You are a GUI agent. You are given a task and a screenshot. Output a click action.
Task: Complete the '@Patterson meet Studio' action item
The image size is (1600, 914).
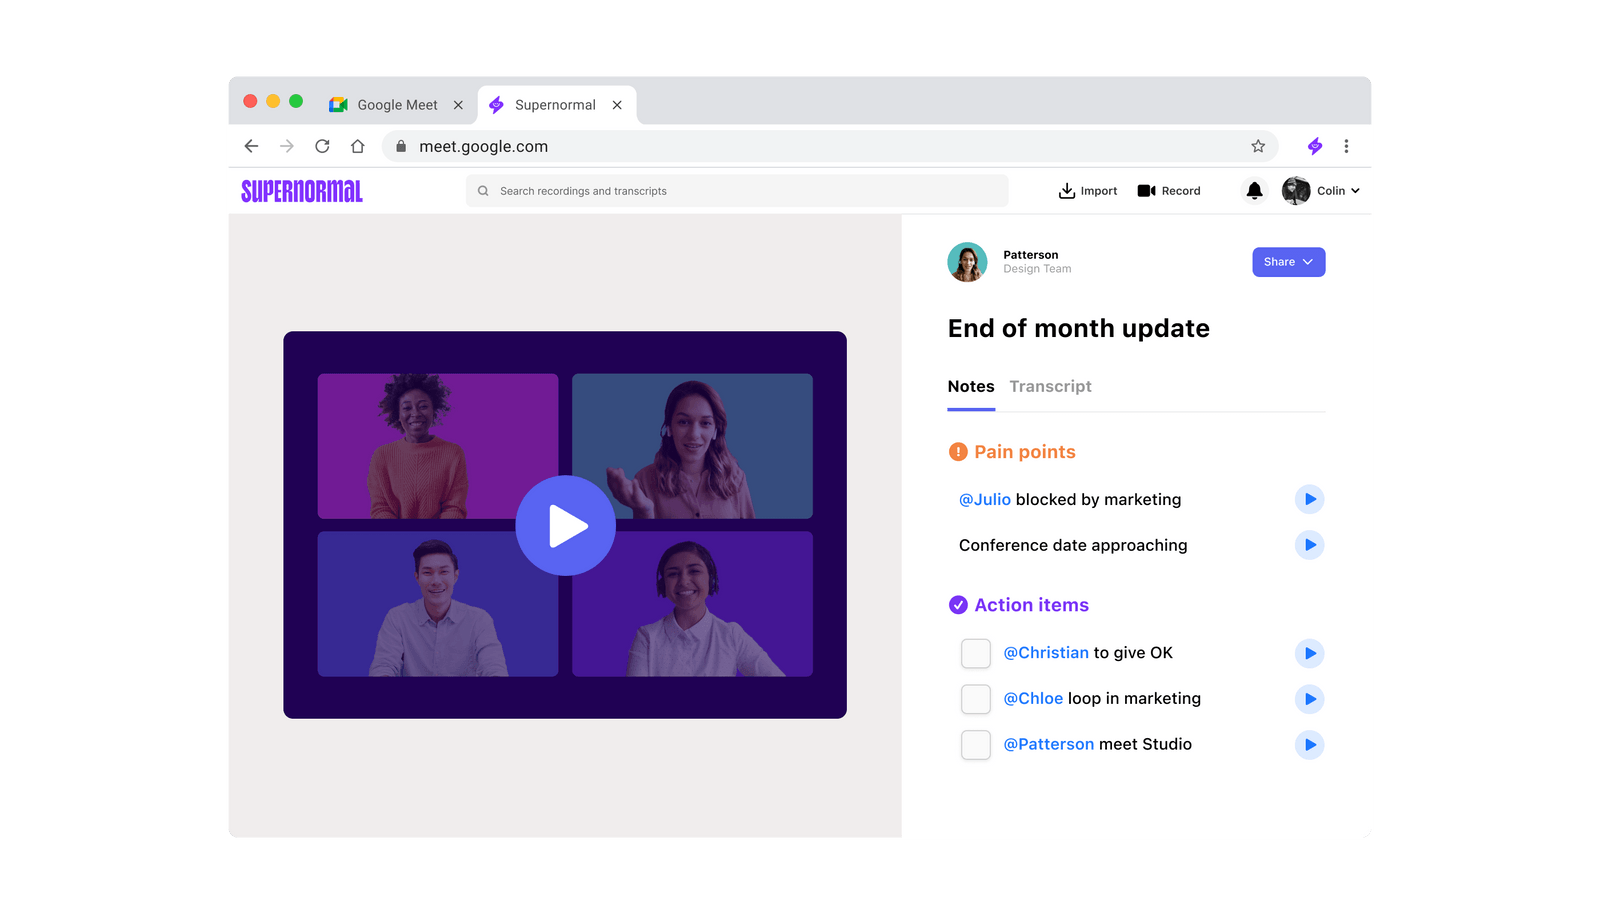[x=975, y=745]
